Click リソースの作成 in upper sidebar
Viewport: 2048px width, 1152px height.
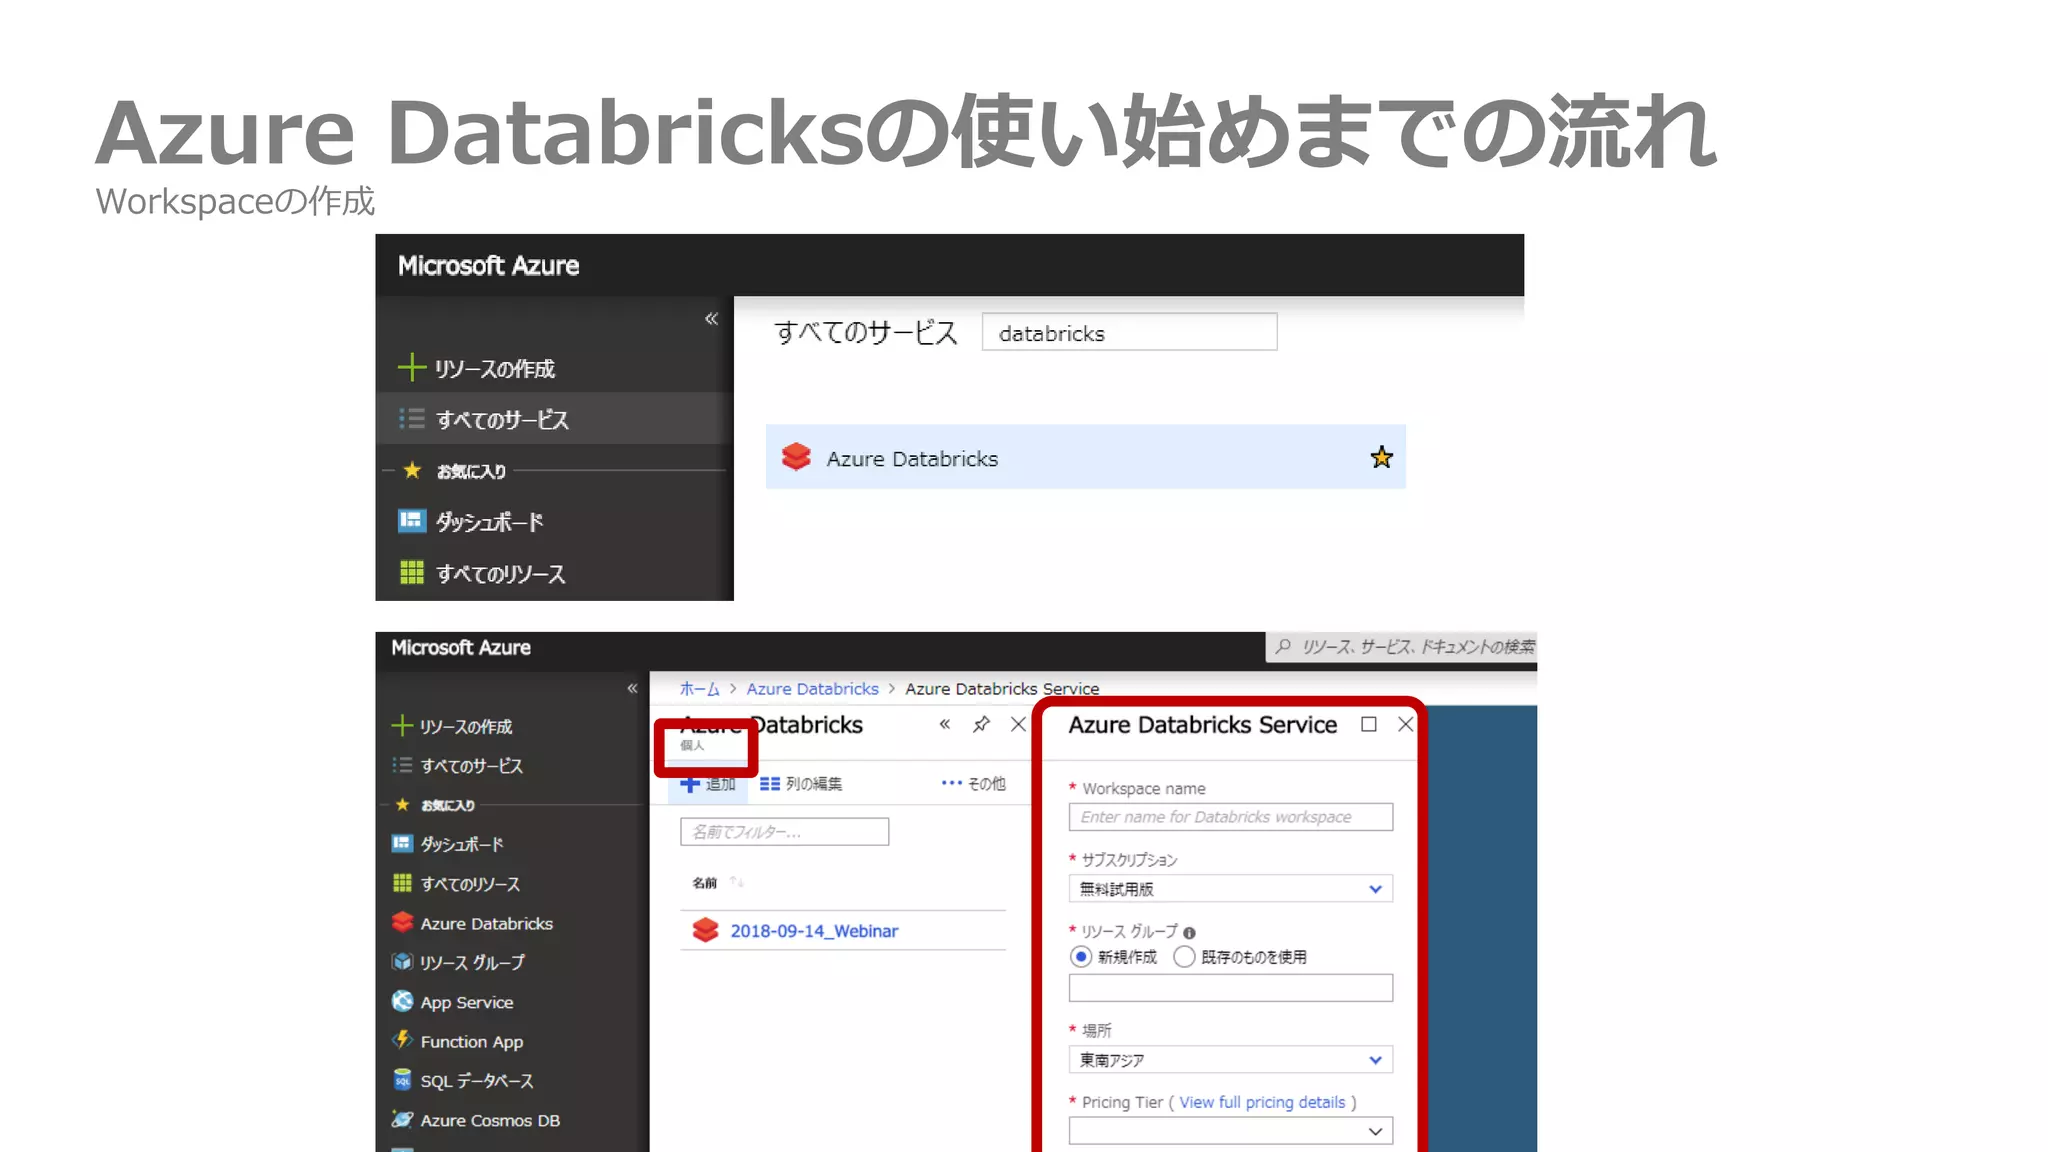pyautogui.click(x=494, y=368)
